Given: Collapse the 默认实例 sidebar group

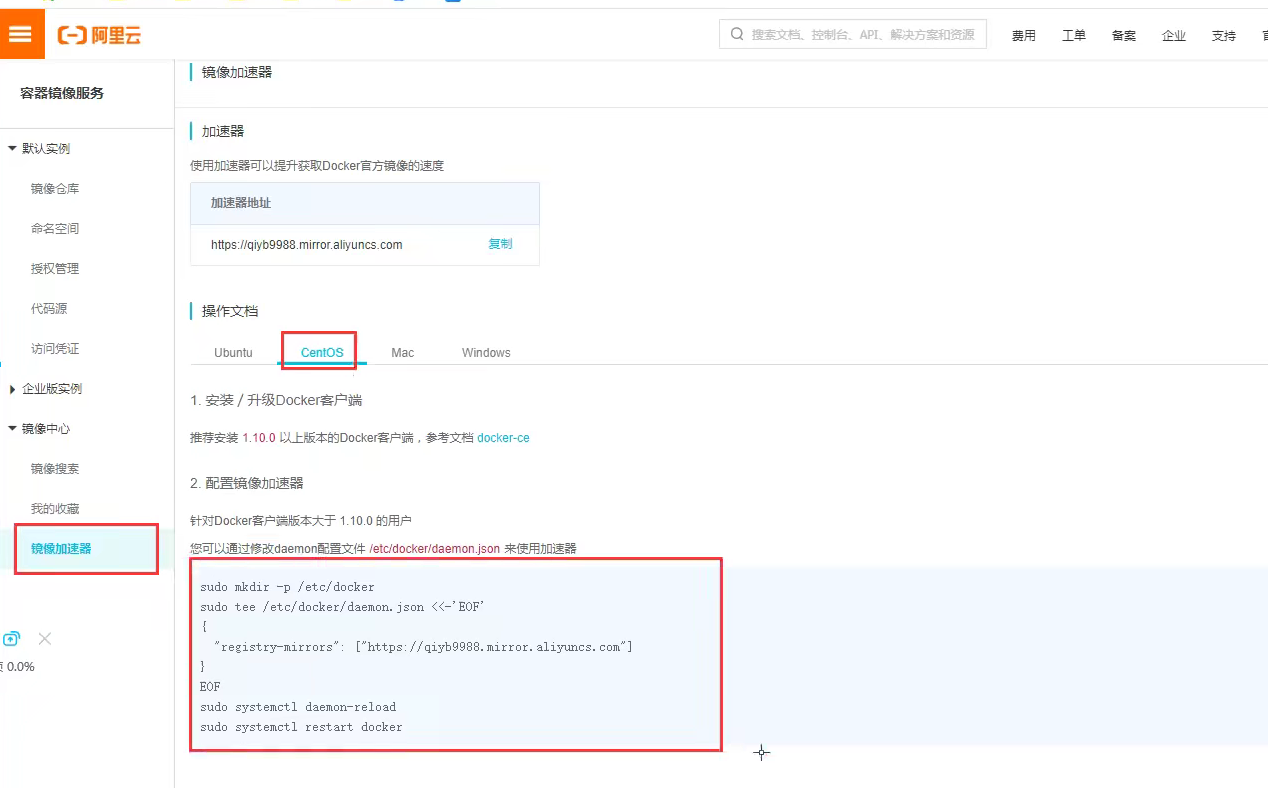Looking at the screenshot, I should pyautogui.click(x=40, y=148).
